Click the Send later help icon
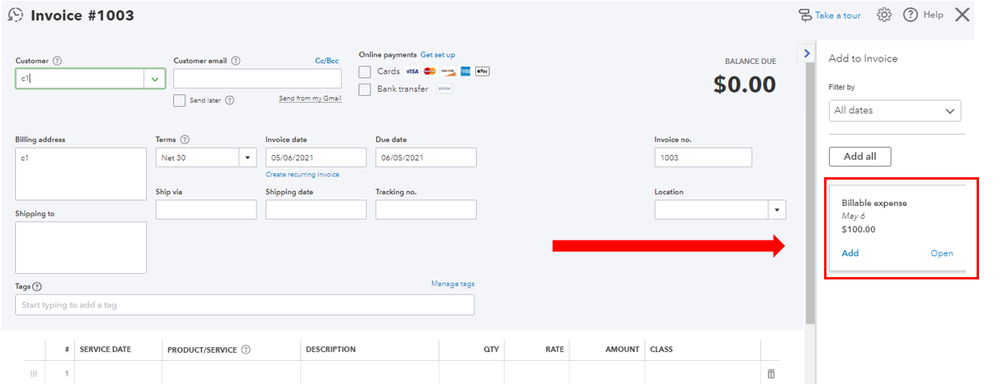 [x=230, y=101]
